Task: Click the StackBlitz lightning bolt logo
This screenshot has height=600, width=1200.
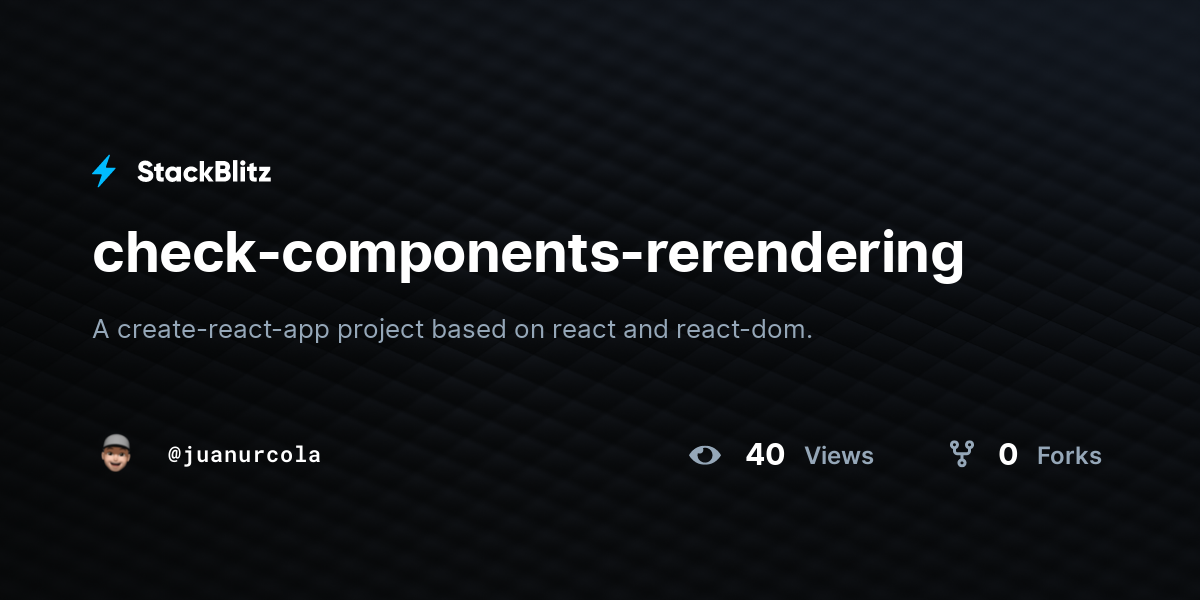Action: pyautogui.click(x=104, y=172)
